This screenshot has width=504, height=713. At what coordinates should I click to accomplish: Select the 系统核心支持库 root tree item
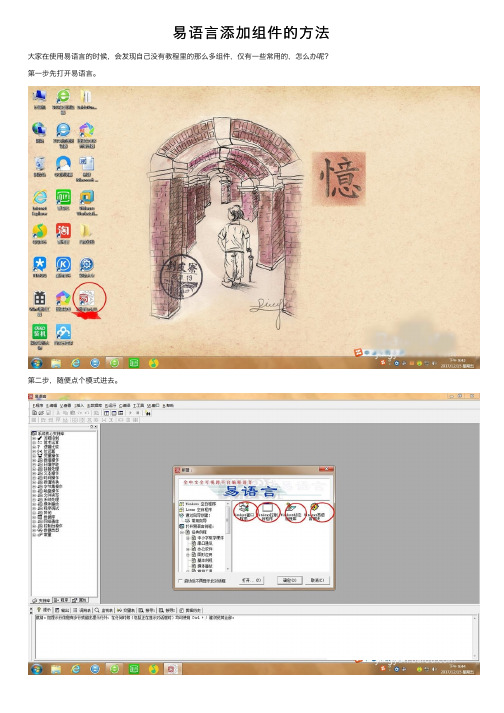click(48, 433)
